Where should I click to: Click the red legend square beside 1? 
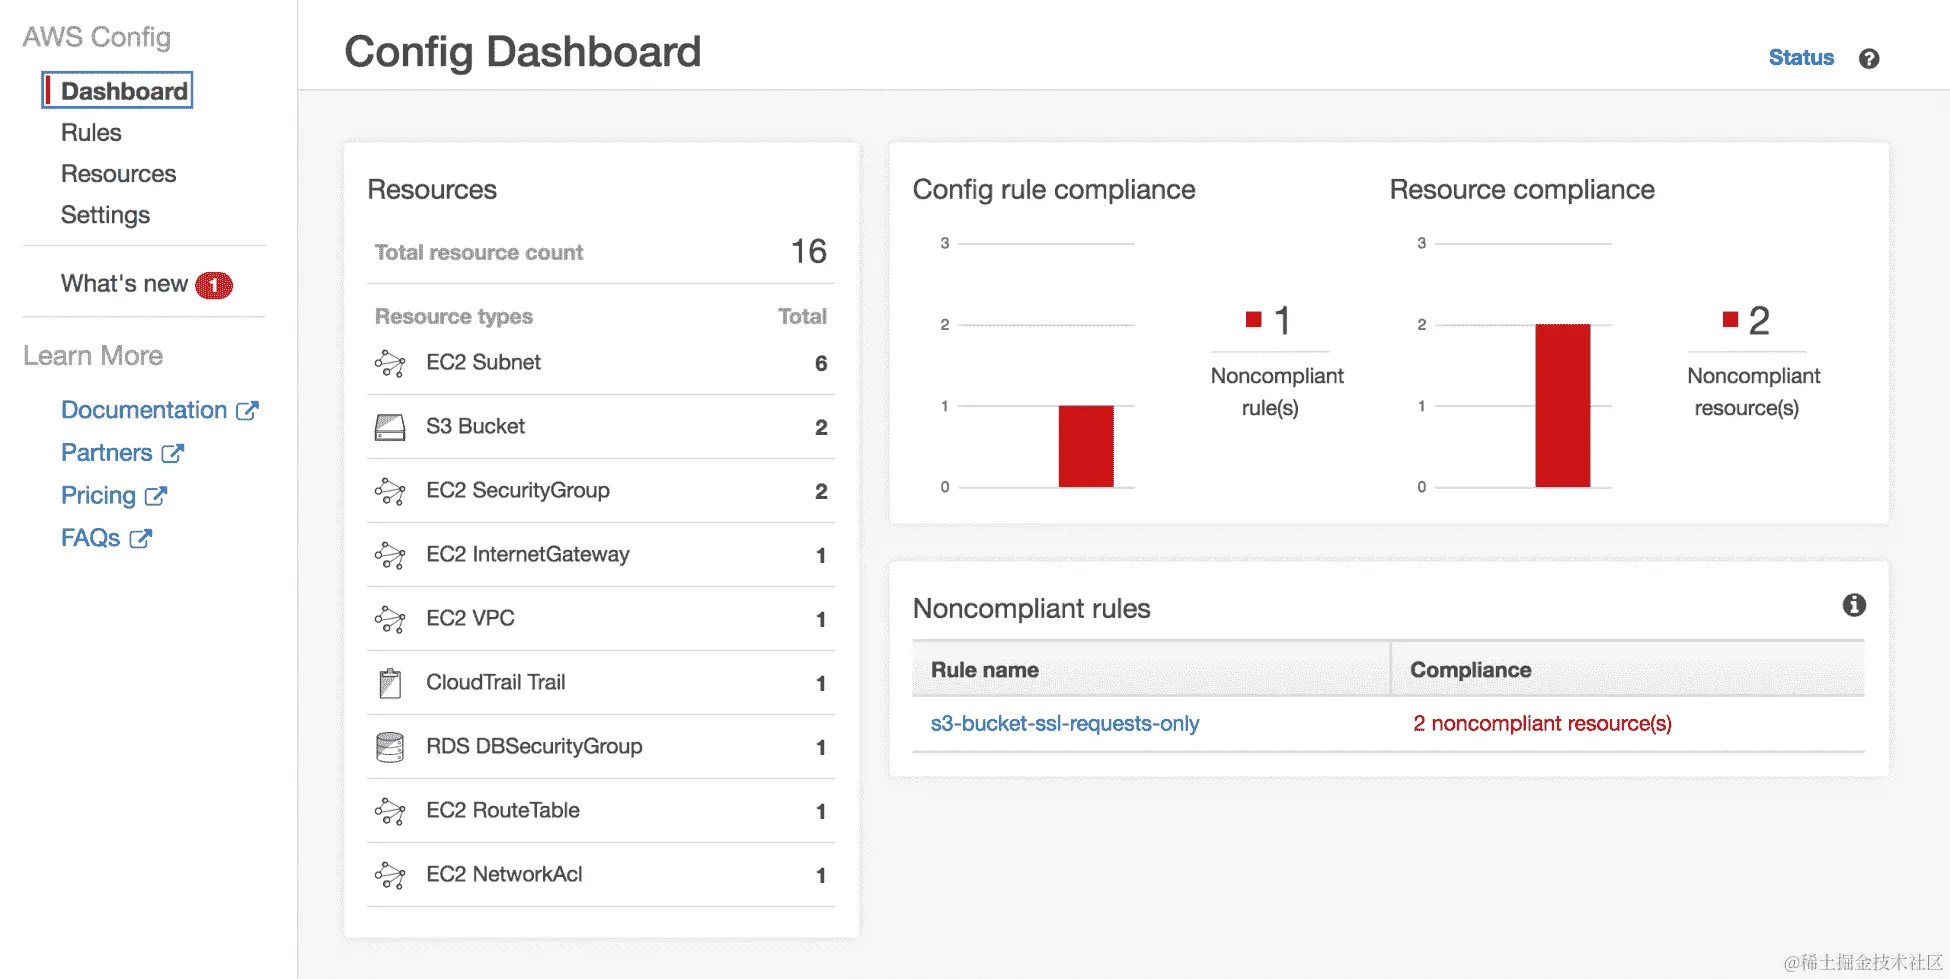pyautogui.click(x=1253, y=319)
